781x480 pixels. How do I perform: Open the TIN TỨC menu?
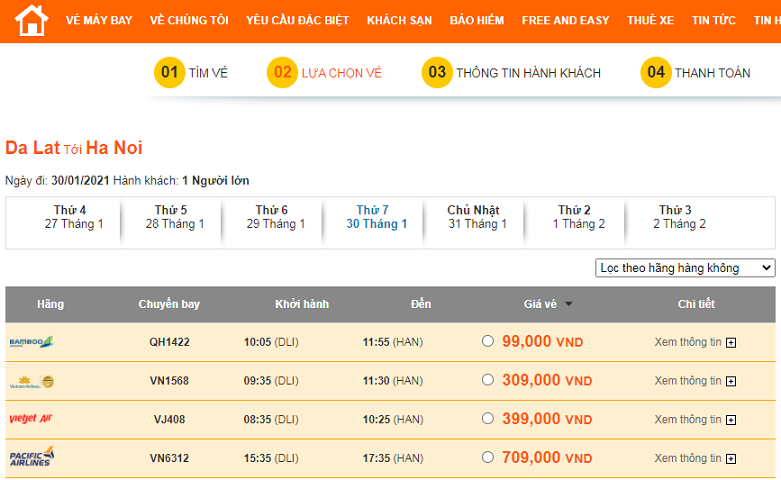point(713,20)
